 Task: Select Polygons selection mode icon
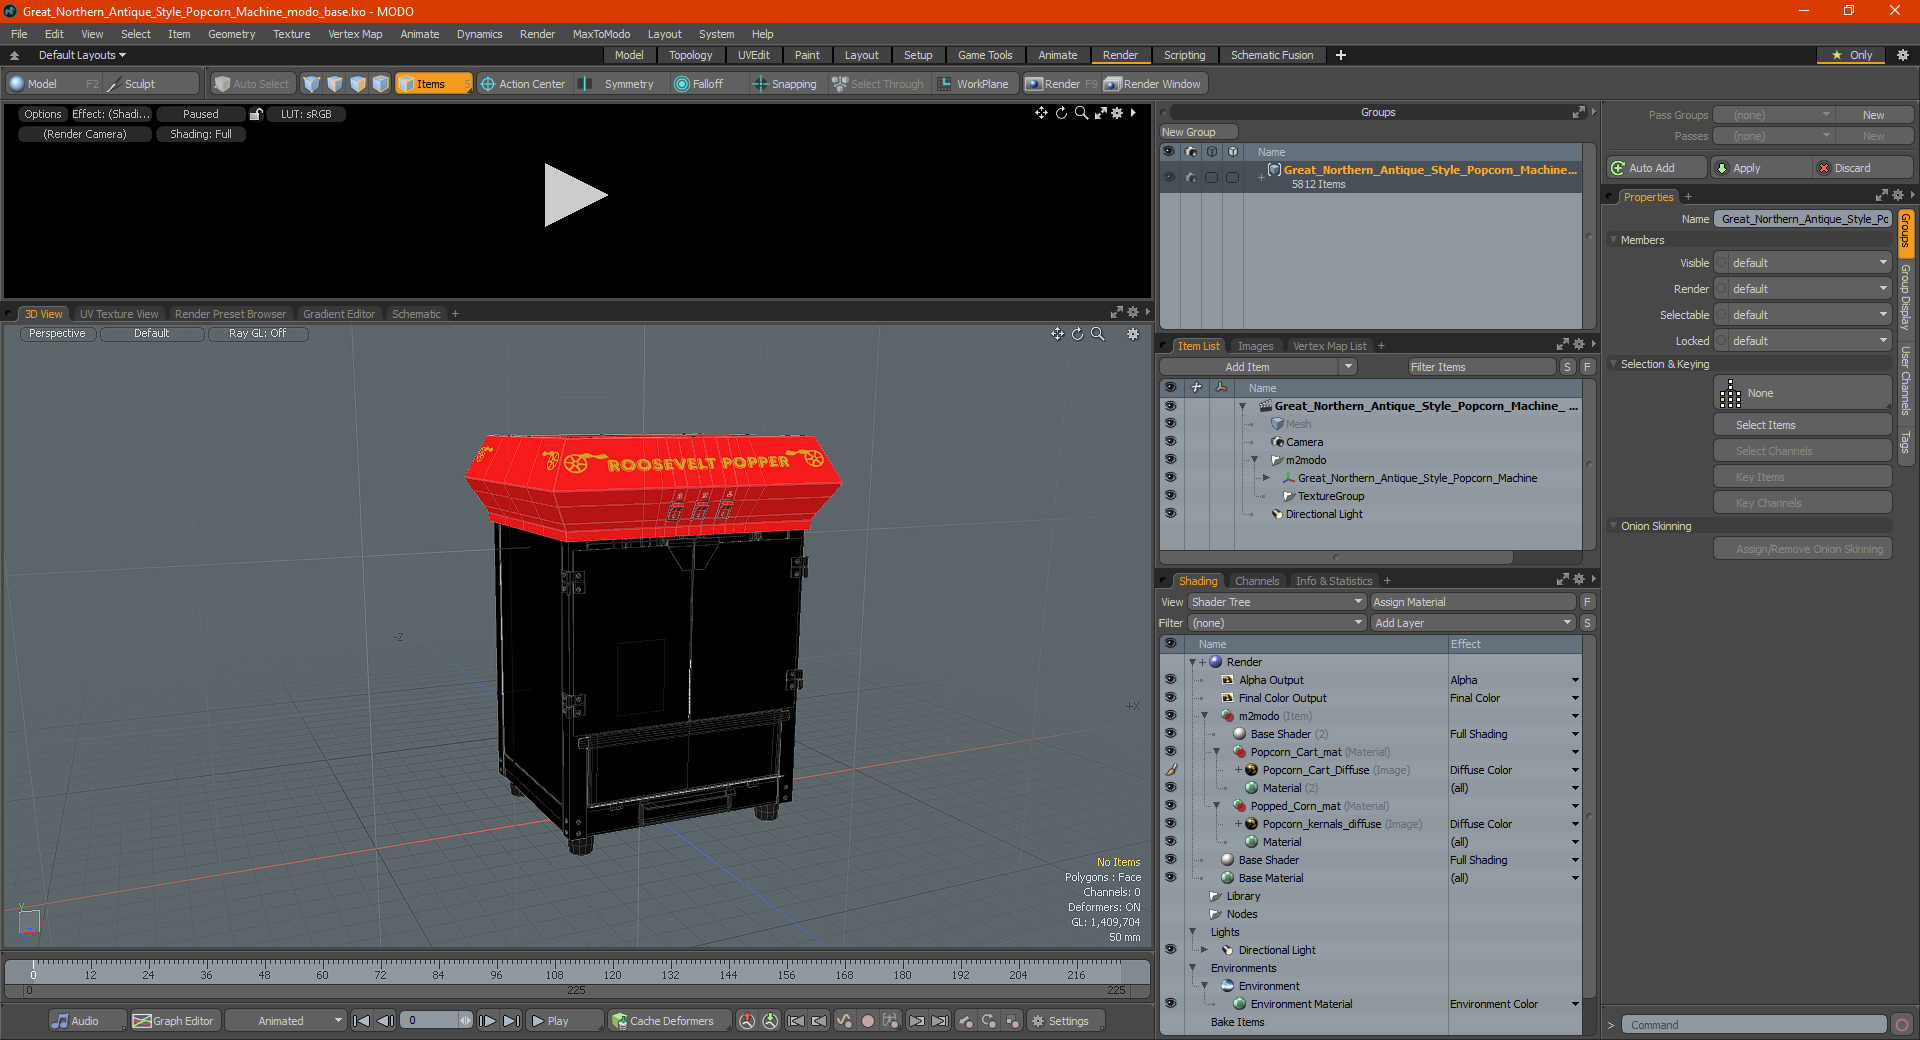coord(358,84)
